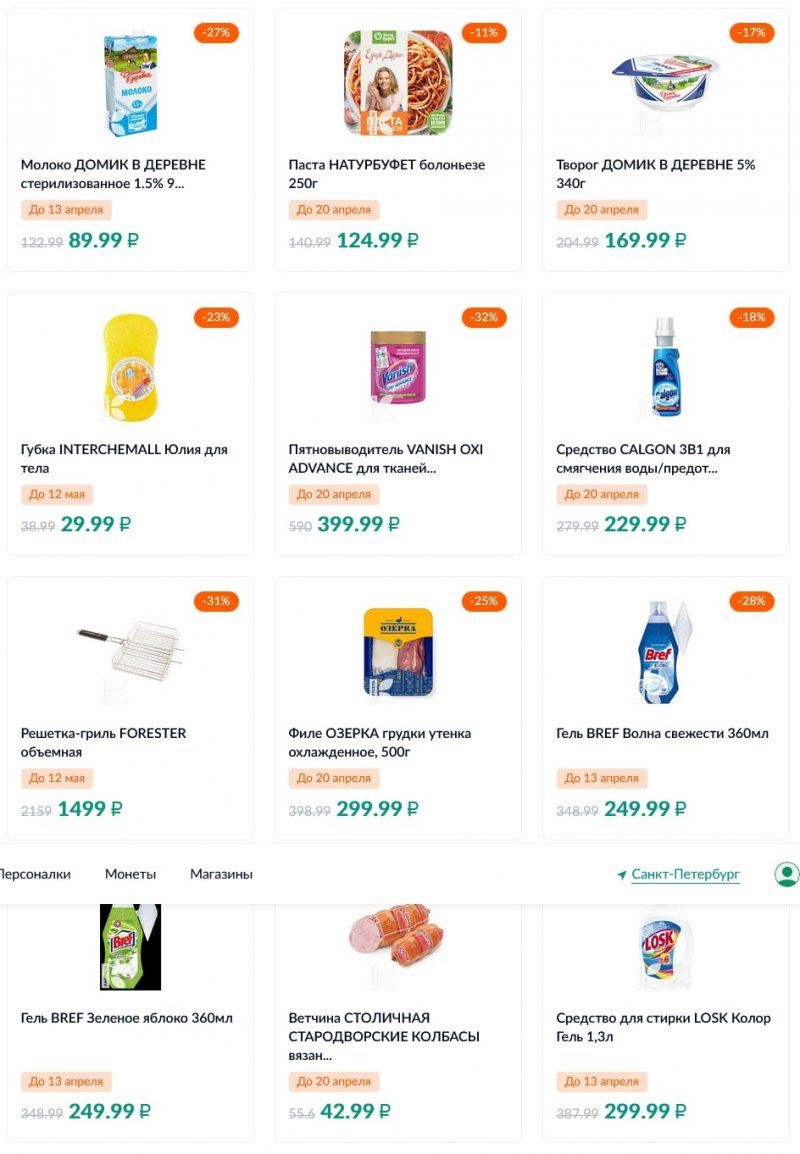Click the Филе ОЗЕРКА грудки утенка title
Viewport: 800px width, 1154px height.
pyautogui.click(x=379, y=742)
